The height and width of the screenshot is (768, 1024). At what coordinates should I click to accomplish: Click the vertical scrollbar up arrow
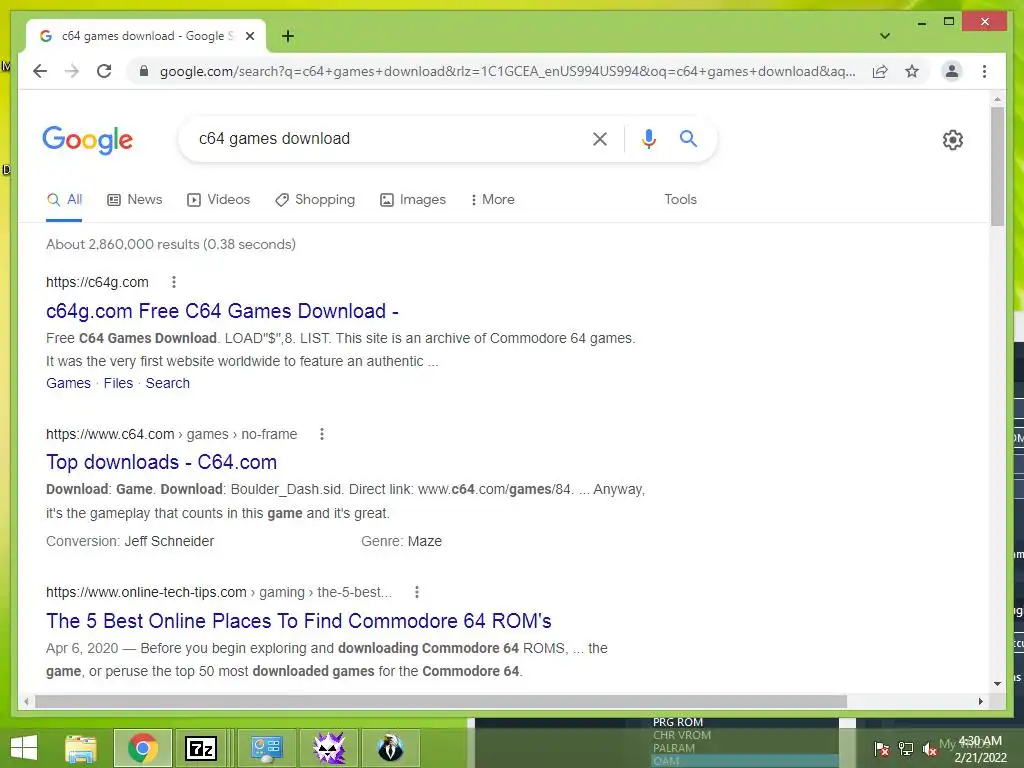pos(997,100)
